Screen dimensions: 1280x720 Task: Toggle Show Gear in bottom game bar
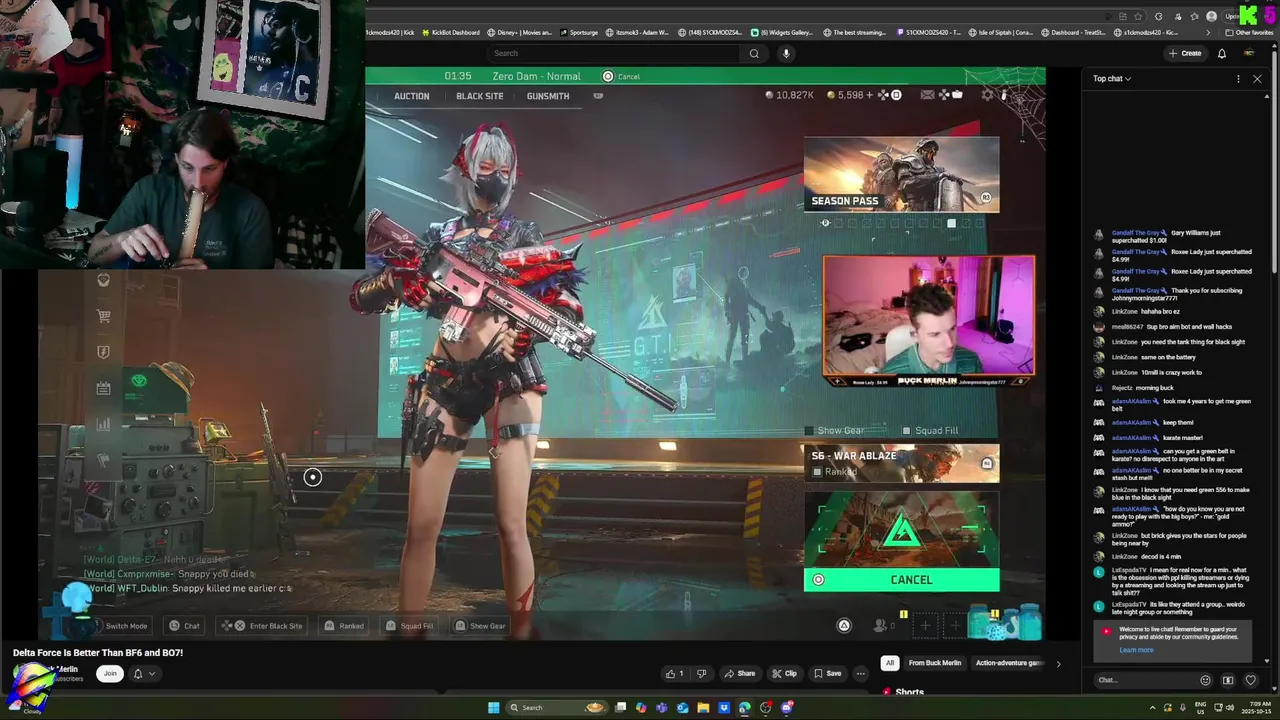pos(481,626)
